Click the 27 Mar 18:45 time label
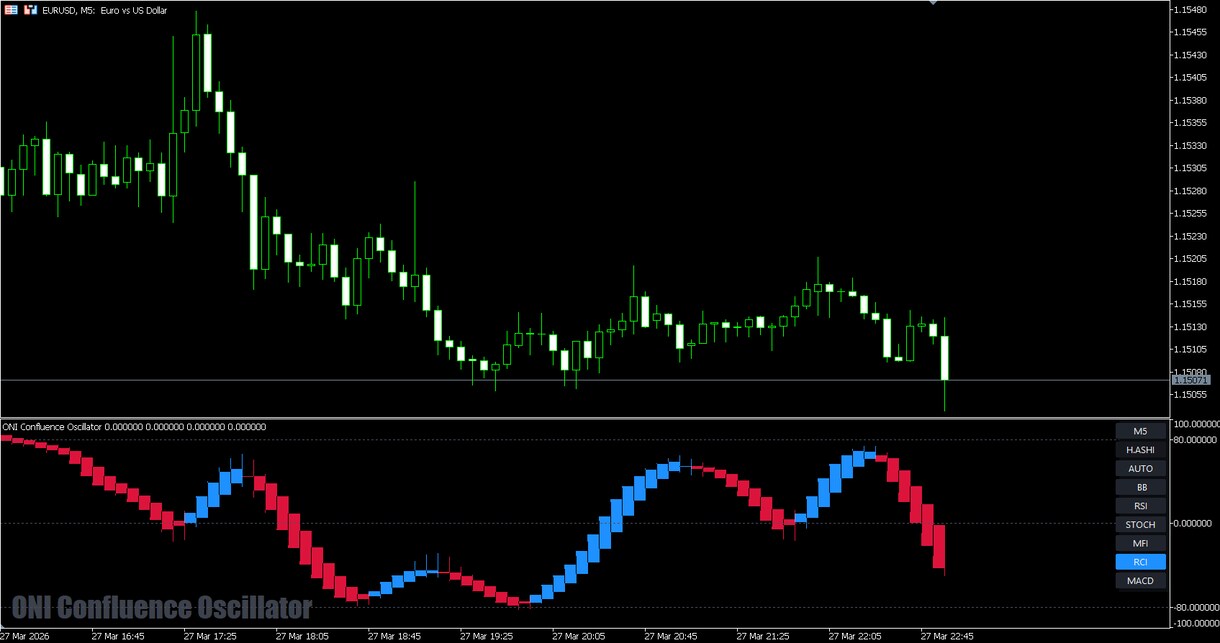This screenshot has width=1220, height=643. coord(394,635)
